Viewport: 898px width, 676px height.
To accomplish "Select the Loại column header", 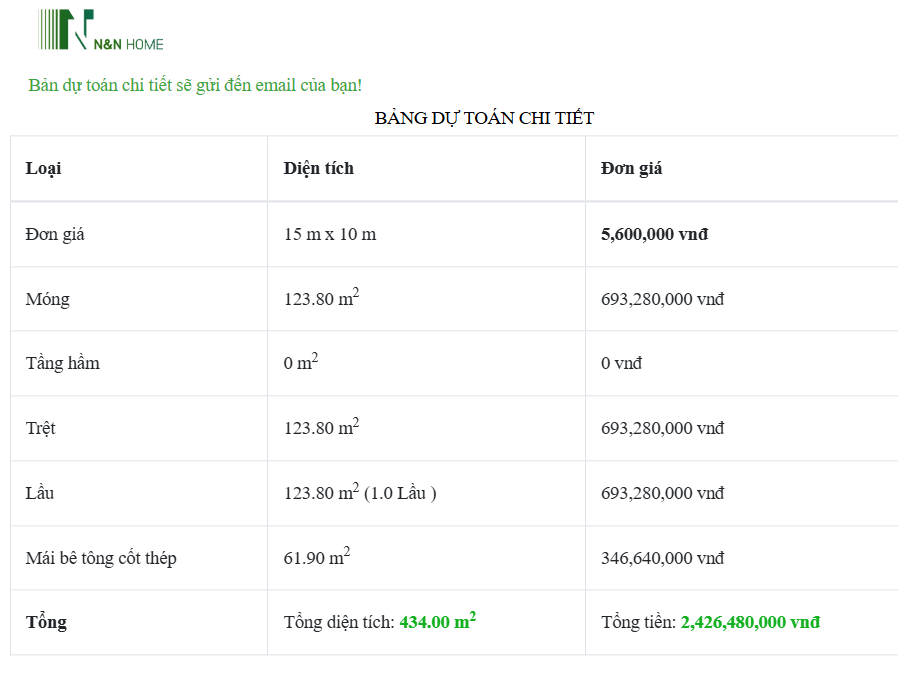I will [44, 168].
